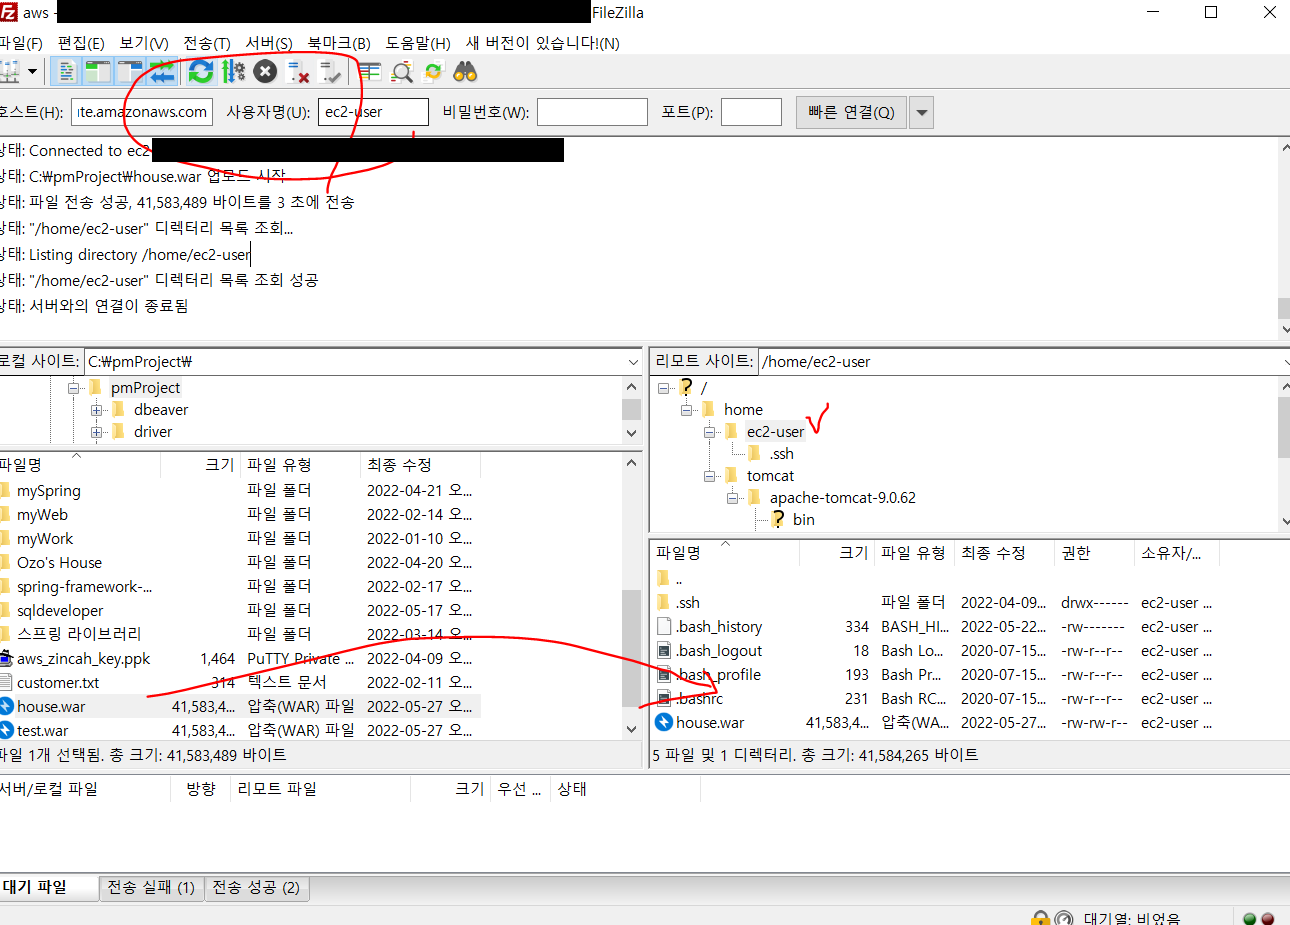Open the remote site path dropdown
Image resolution: width=1290 pixels, height=925 pixels.
1285,362
